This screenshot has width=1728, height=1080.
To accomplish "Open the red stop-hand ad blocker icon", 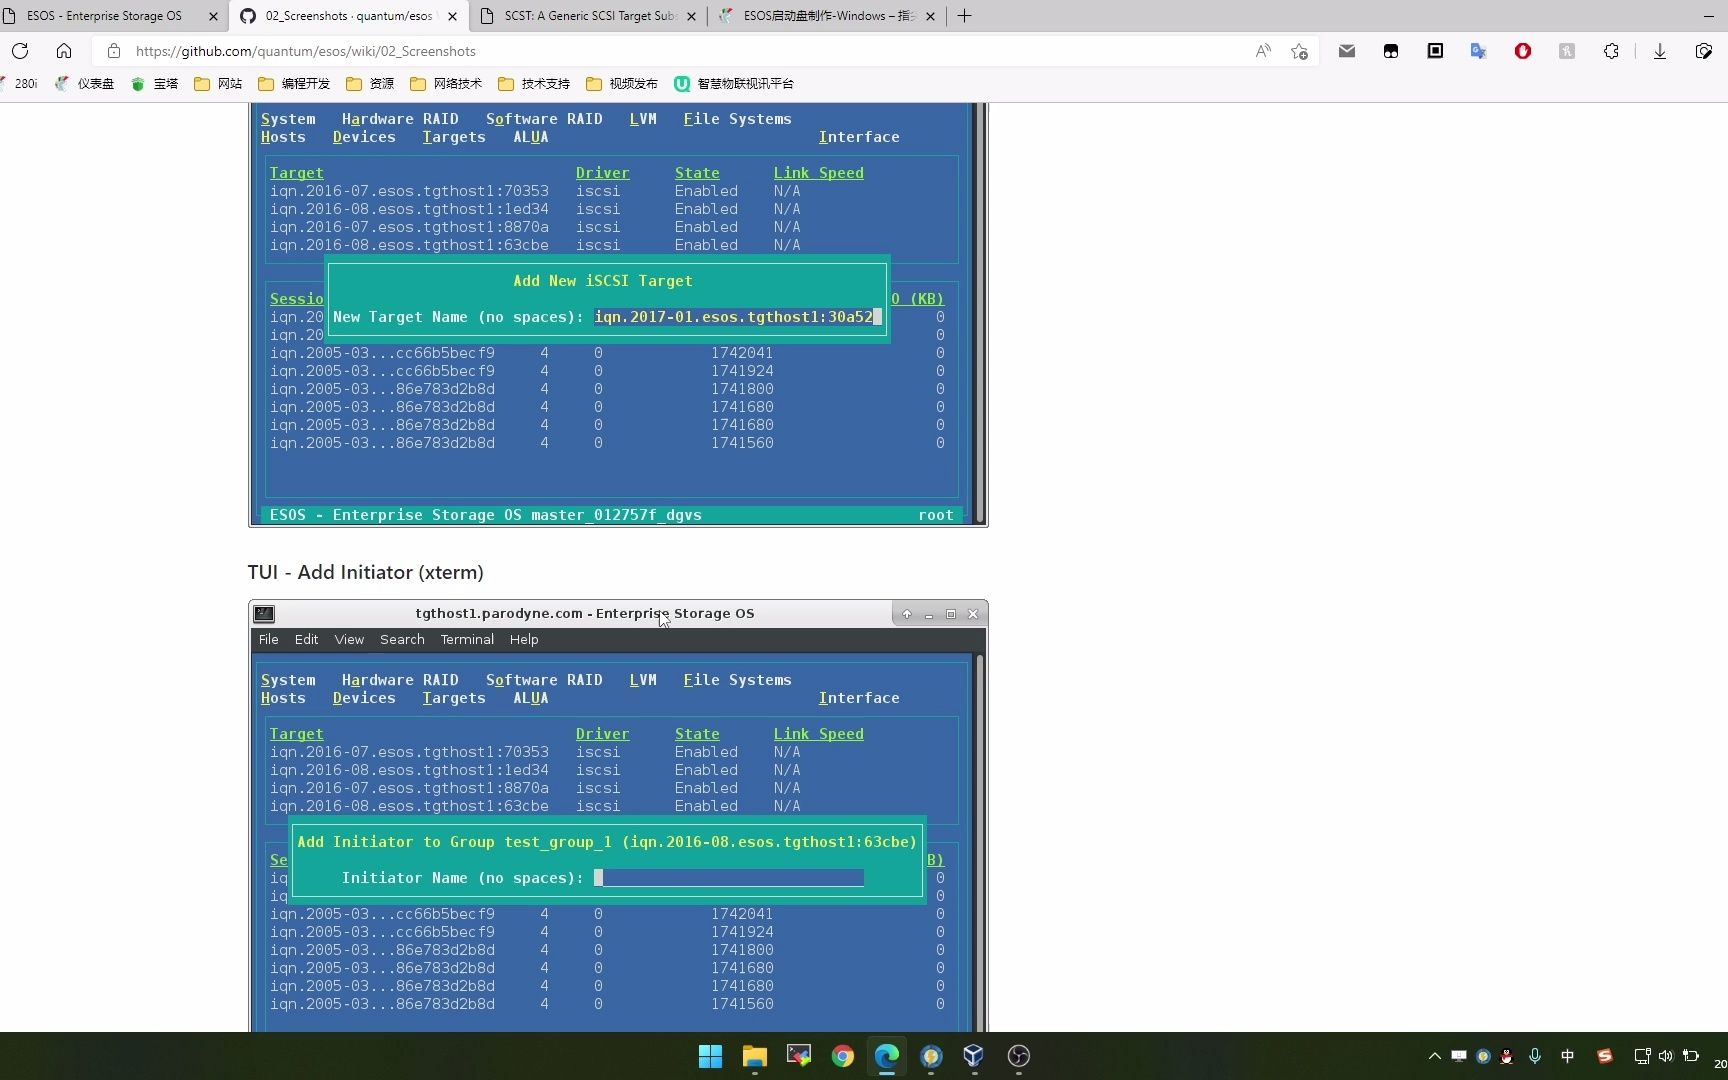I will (1523, 51).
